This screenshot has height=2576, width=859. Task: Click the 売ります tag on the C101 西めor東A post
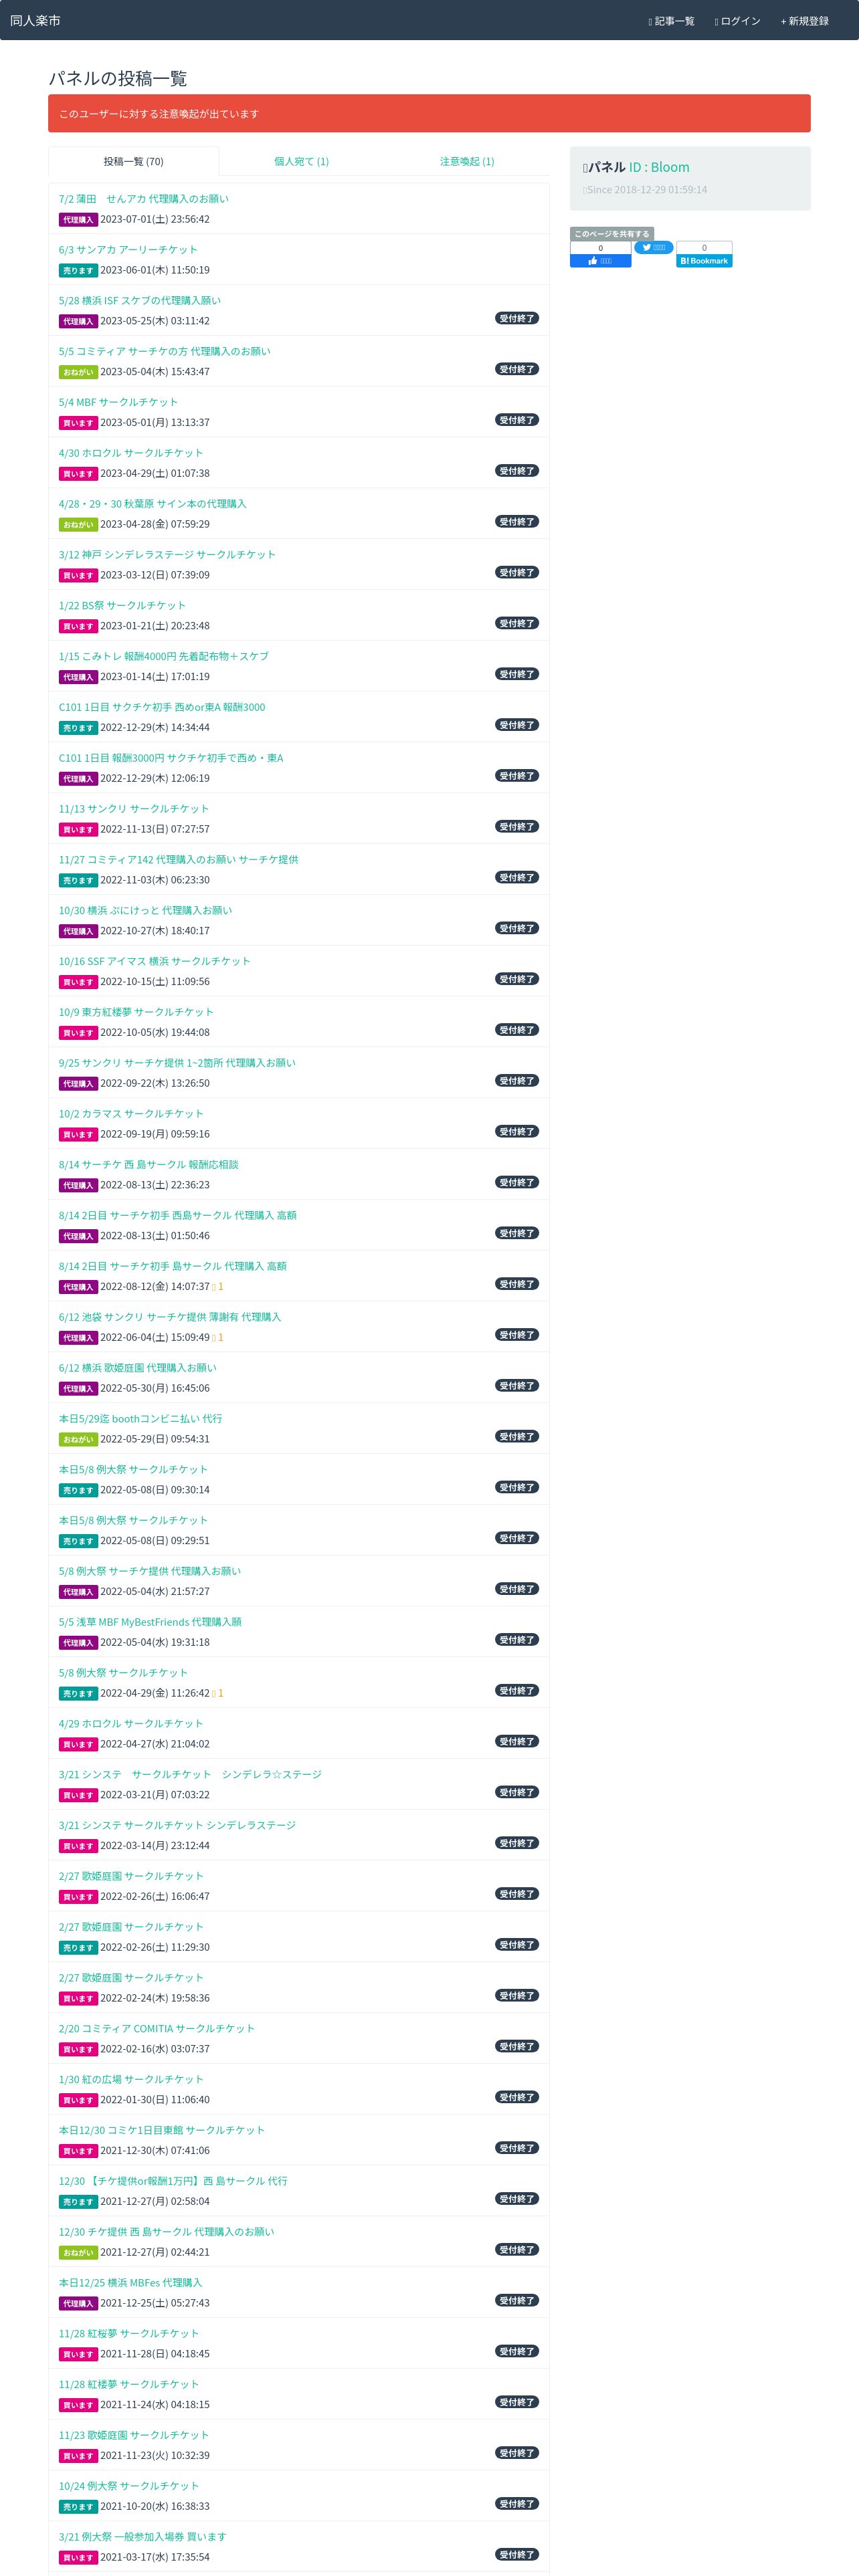click(78, 728)
